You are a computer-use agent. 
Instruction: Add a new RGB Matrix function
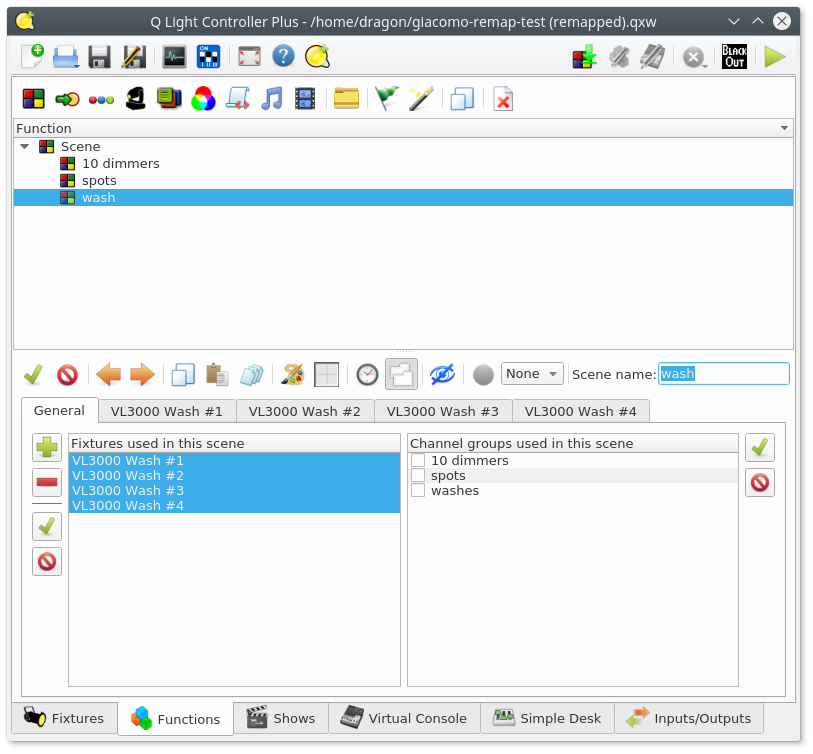click(x=203, y=99)
